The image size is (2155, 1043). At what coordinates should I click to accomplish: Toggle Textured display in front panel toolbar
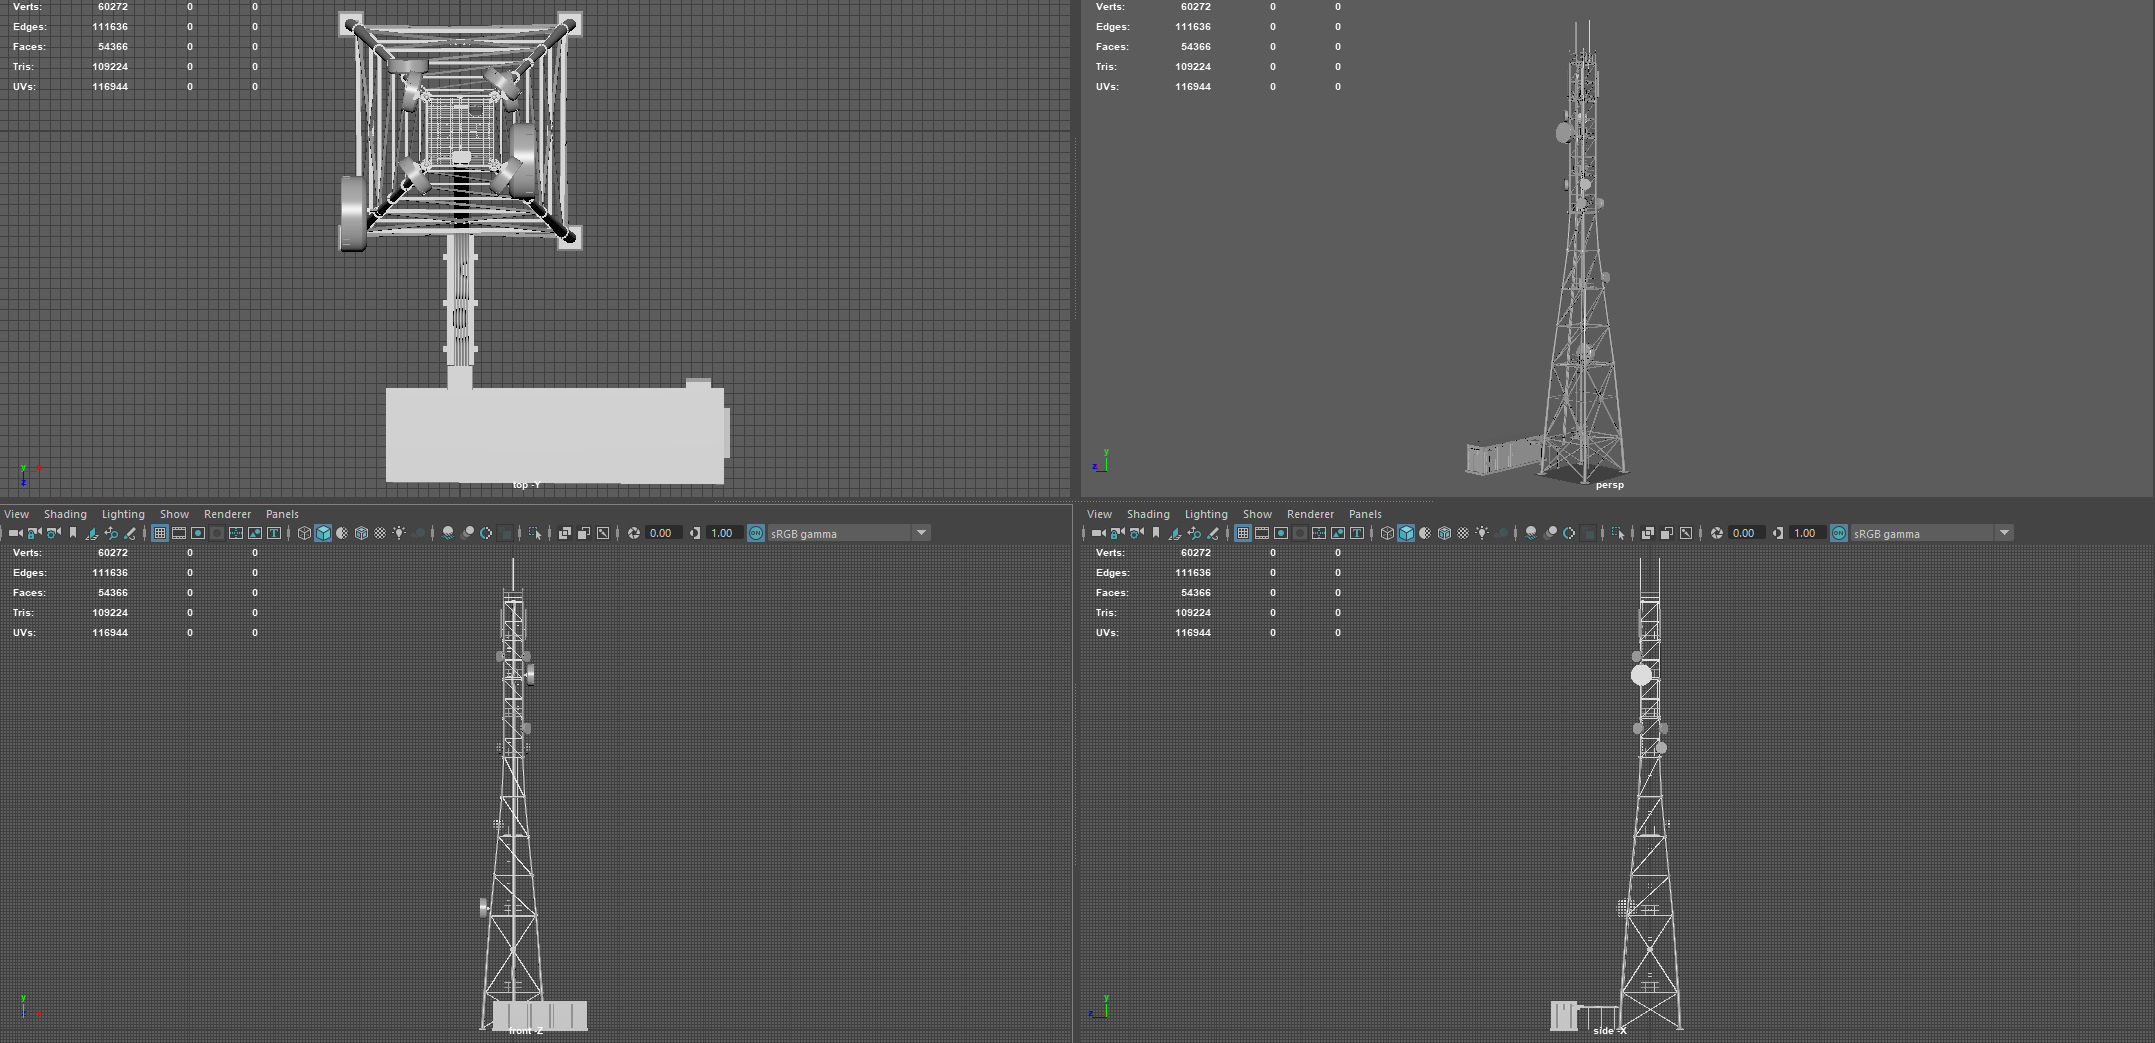click(380, 533)
